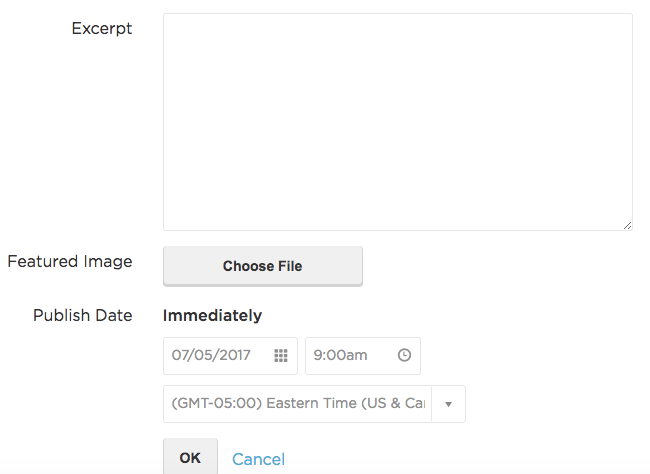Click the Featured Image label
Image resolution: width=650 pixels, height=474 pixels.
pyautogui.click(x=70, y=262)
